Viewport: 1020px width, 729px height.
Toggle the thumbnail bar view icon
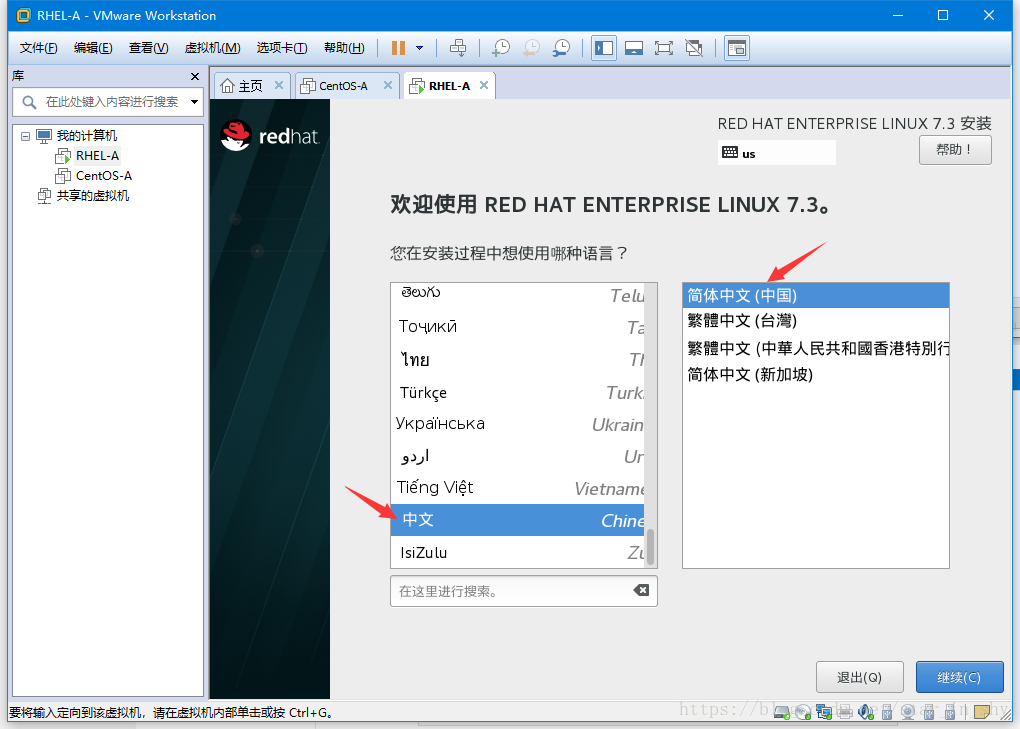pos(634,48)
